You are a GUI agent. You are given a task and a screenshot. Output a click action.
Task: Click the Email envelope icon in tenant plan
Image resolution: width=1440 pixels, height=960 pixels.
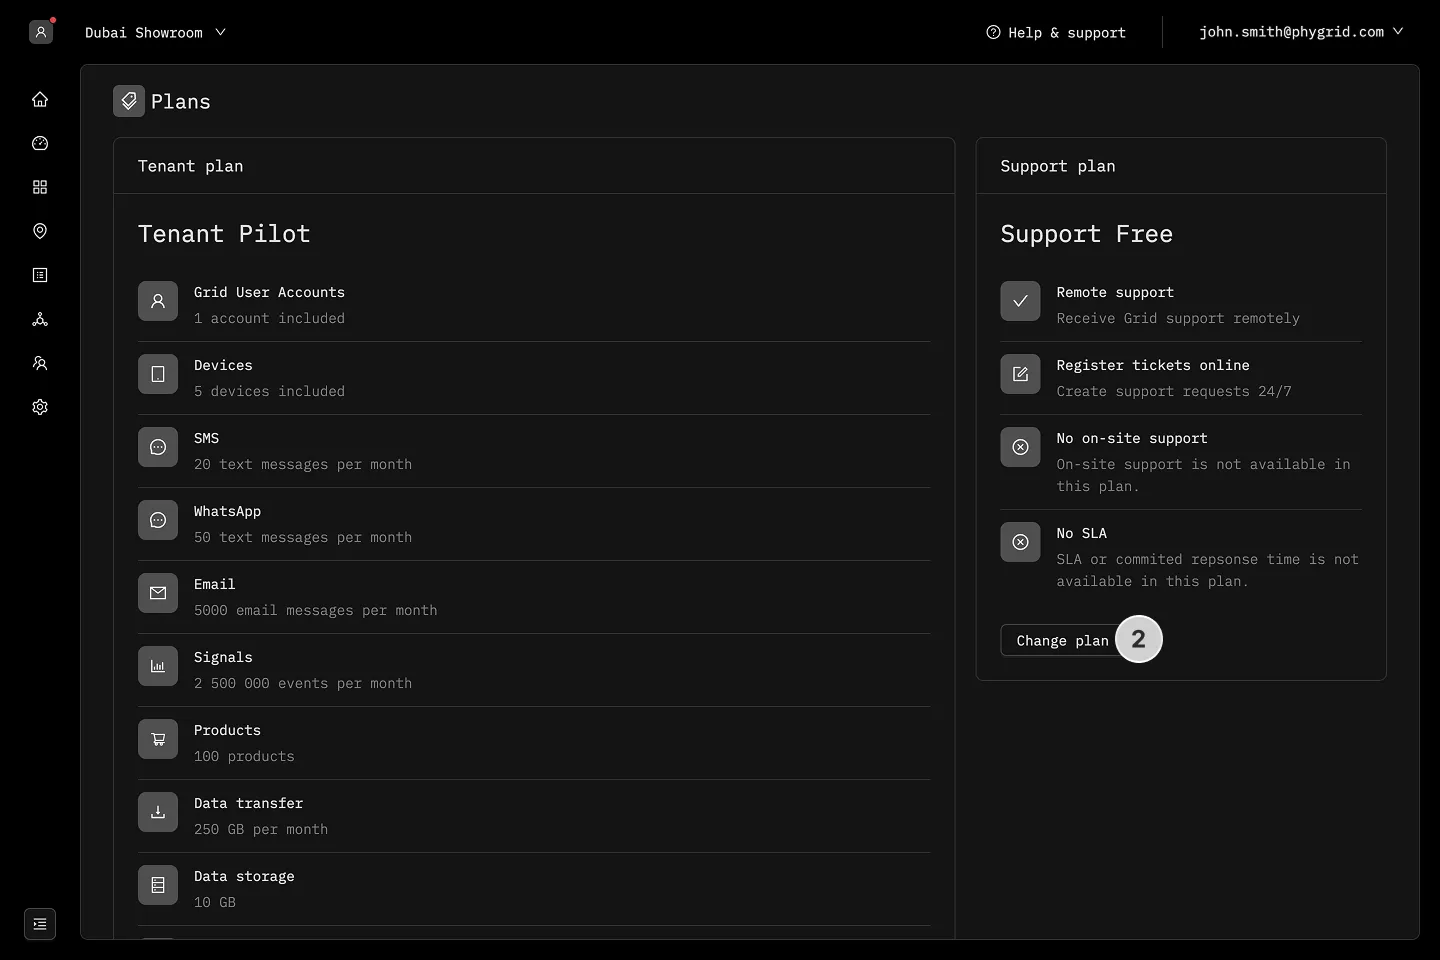coord(158,593)
